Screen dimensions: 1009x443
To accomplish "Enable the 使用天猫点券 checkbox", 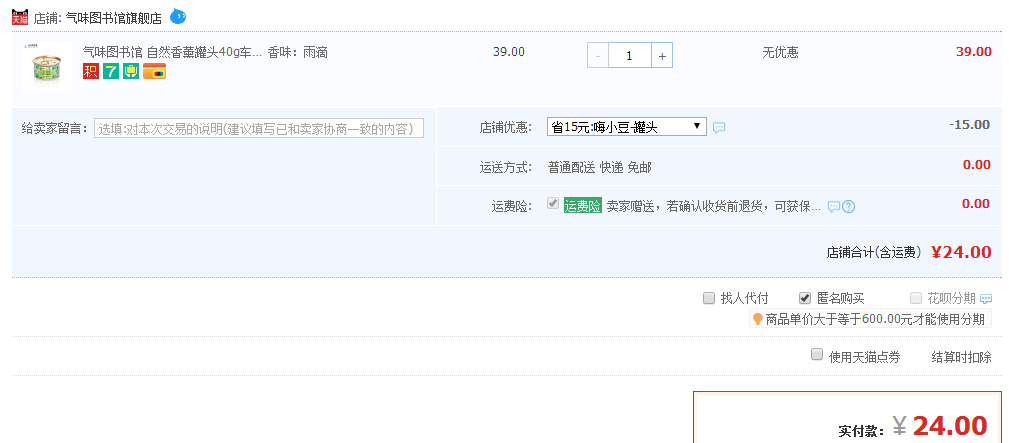I will [x=817, y=355].
